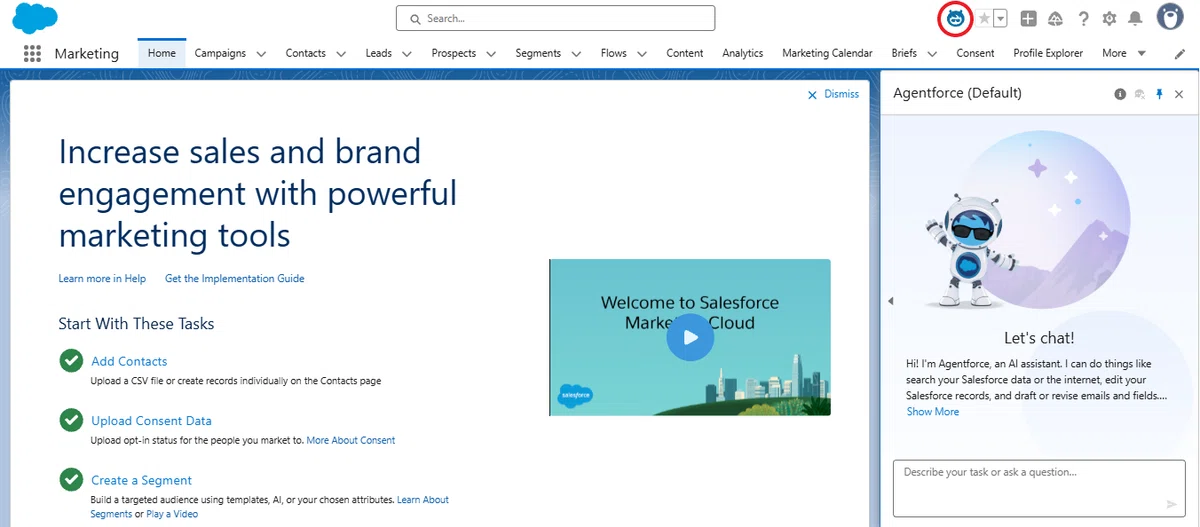Open the Campaigns tab
1200x527 pixels.
tap(220, 53)
